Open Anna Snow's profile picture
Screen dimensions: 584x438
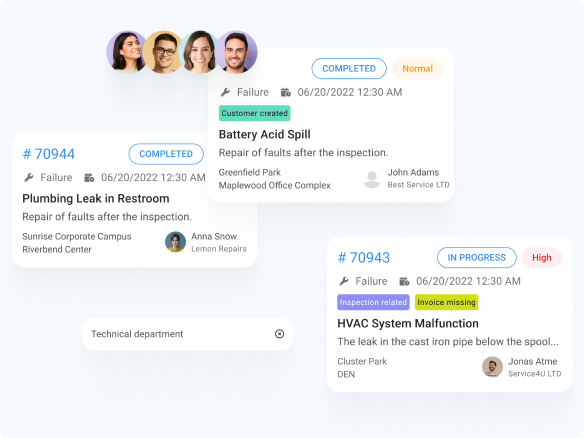click(175, 242)
